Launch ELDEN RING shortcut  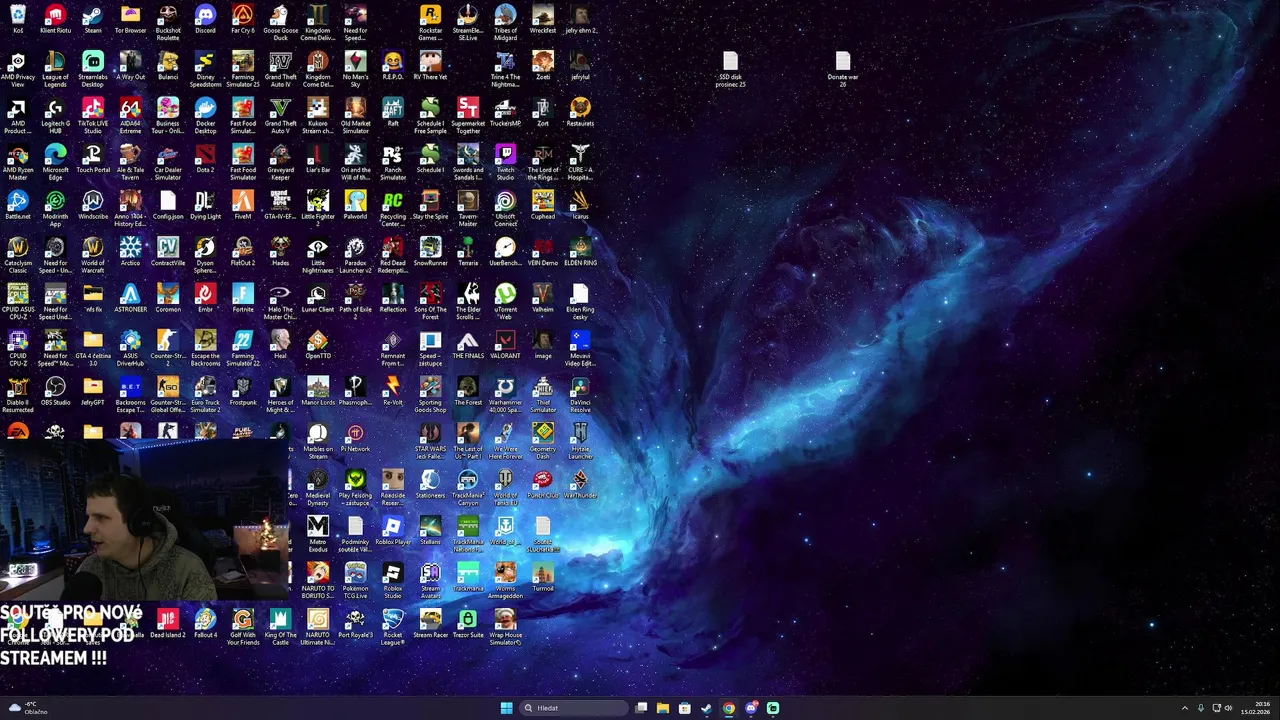click(x=580, y=251)
